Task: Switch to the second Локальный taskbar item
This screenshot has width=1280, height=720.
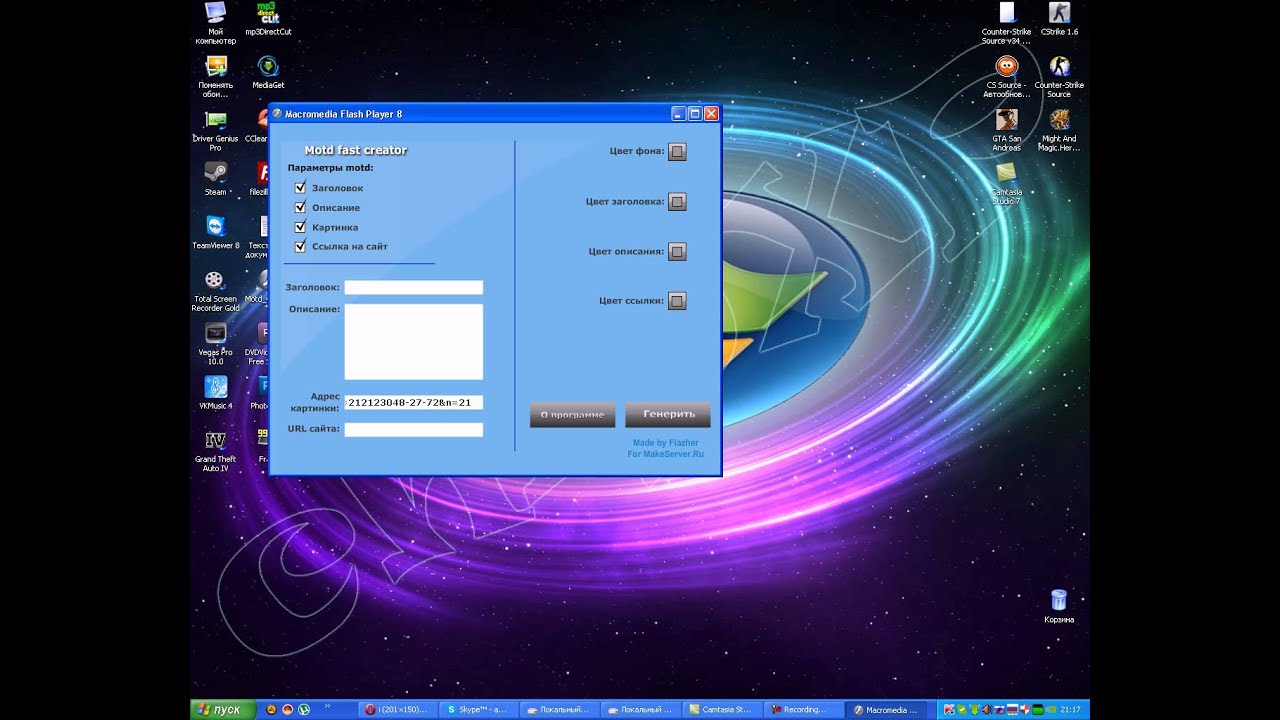Action: click(642, 710)
